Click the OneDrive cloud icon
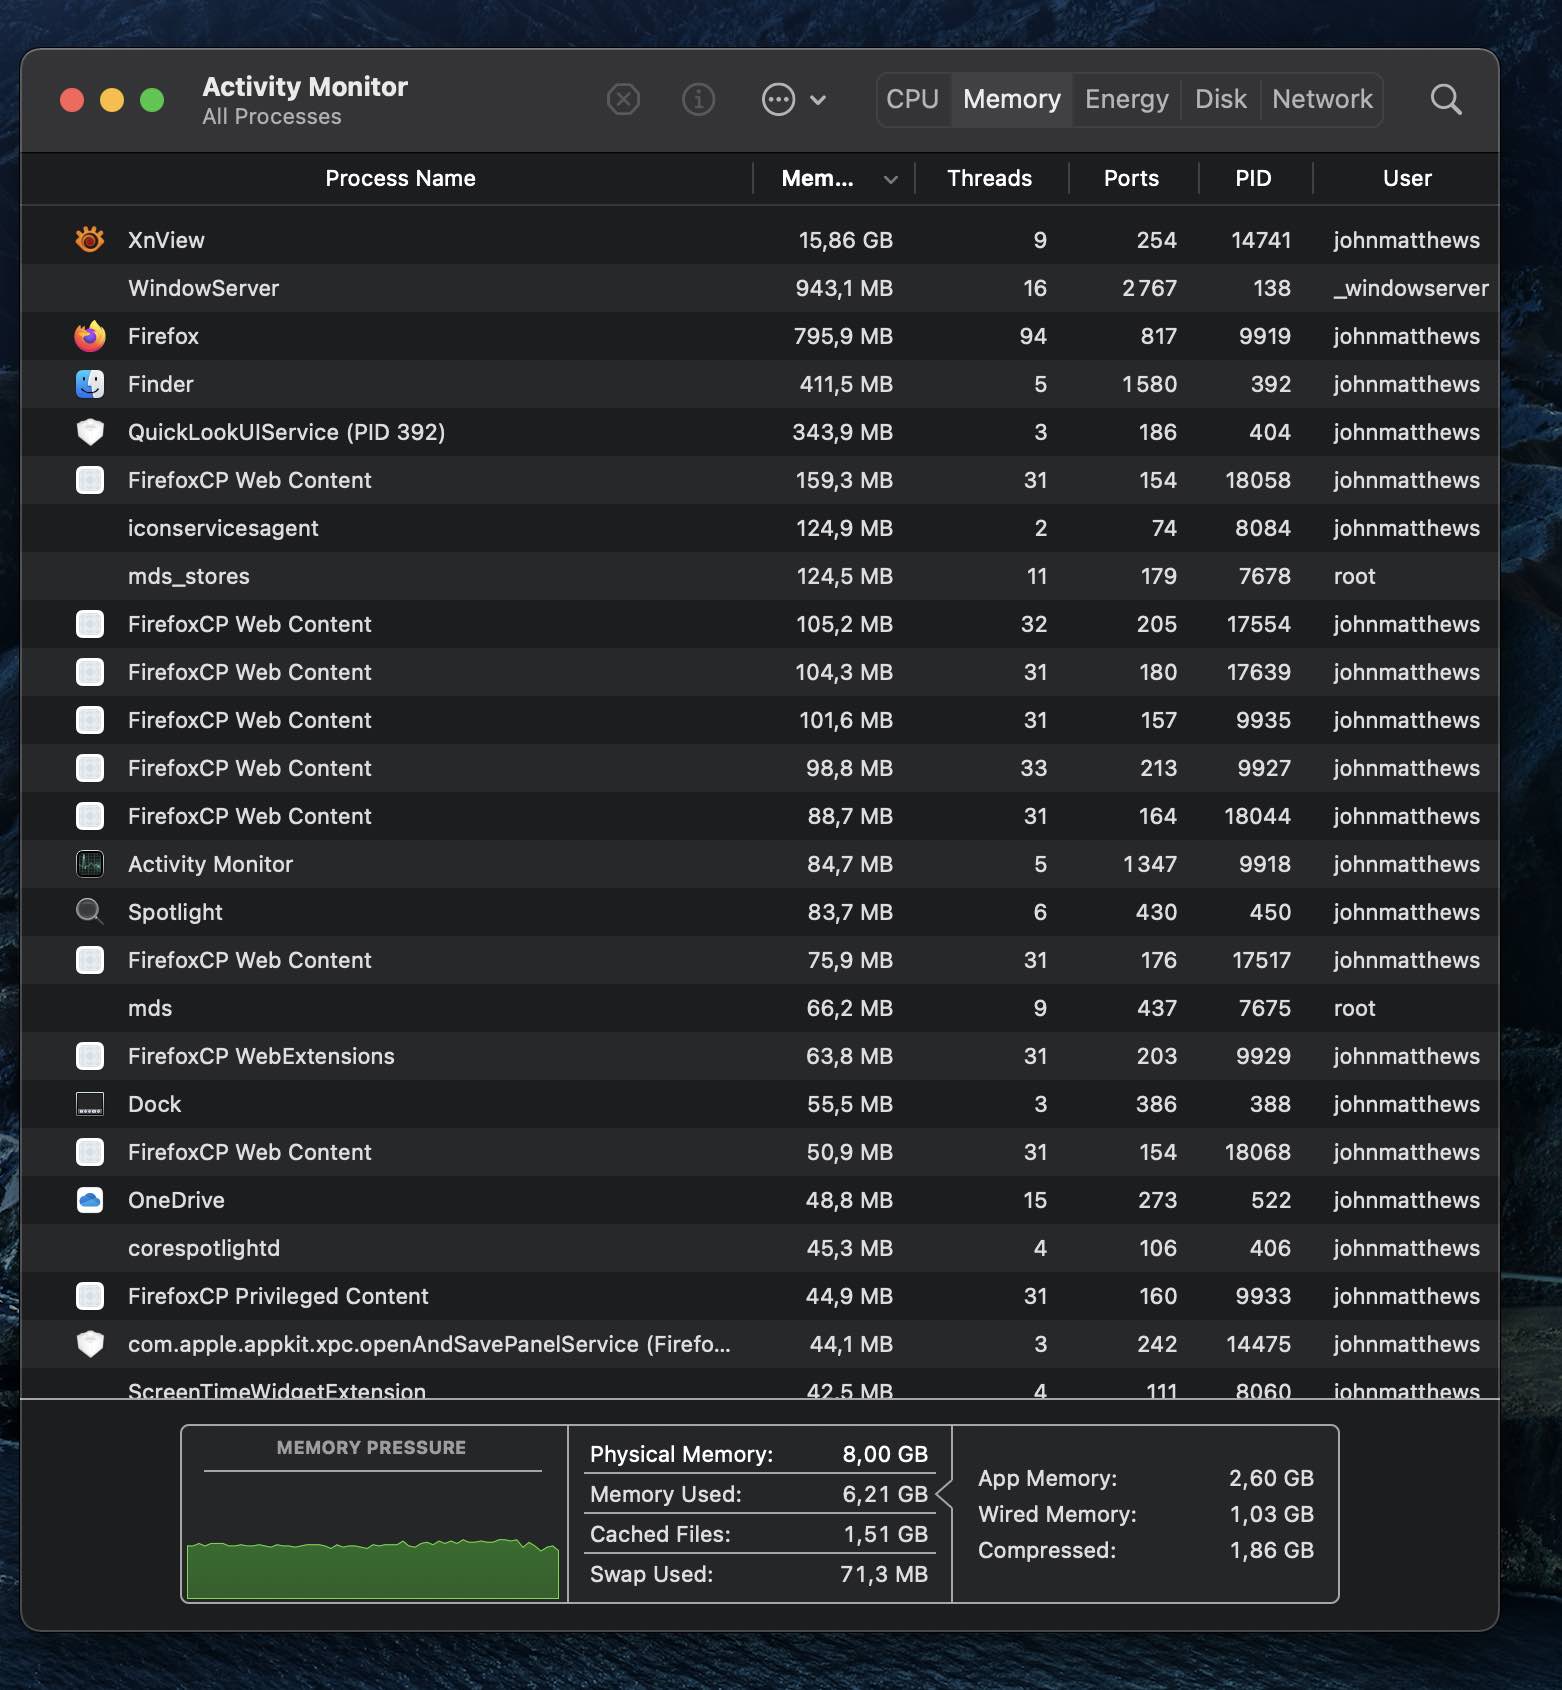The width and height of the screenshot is (1562, 1690). 90,1200
